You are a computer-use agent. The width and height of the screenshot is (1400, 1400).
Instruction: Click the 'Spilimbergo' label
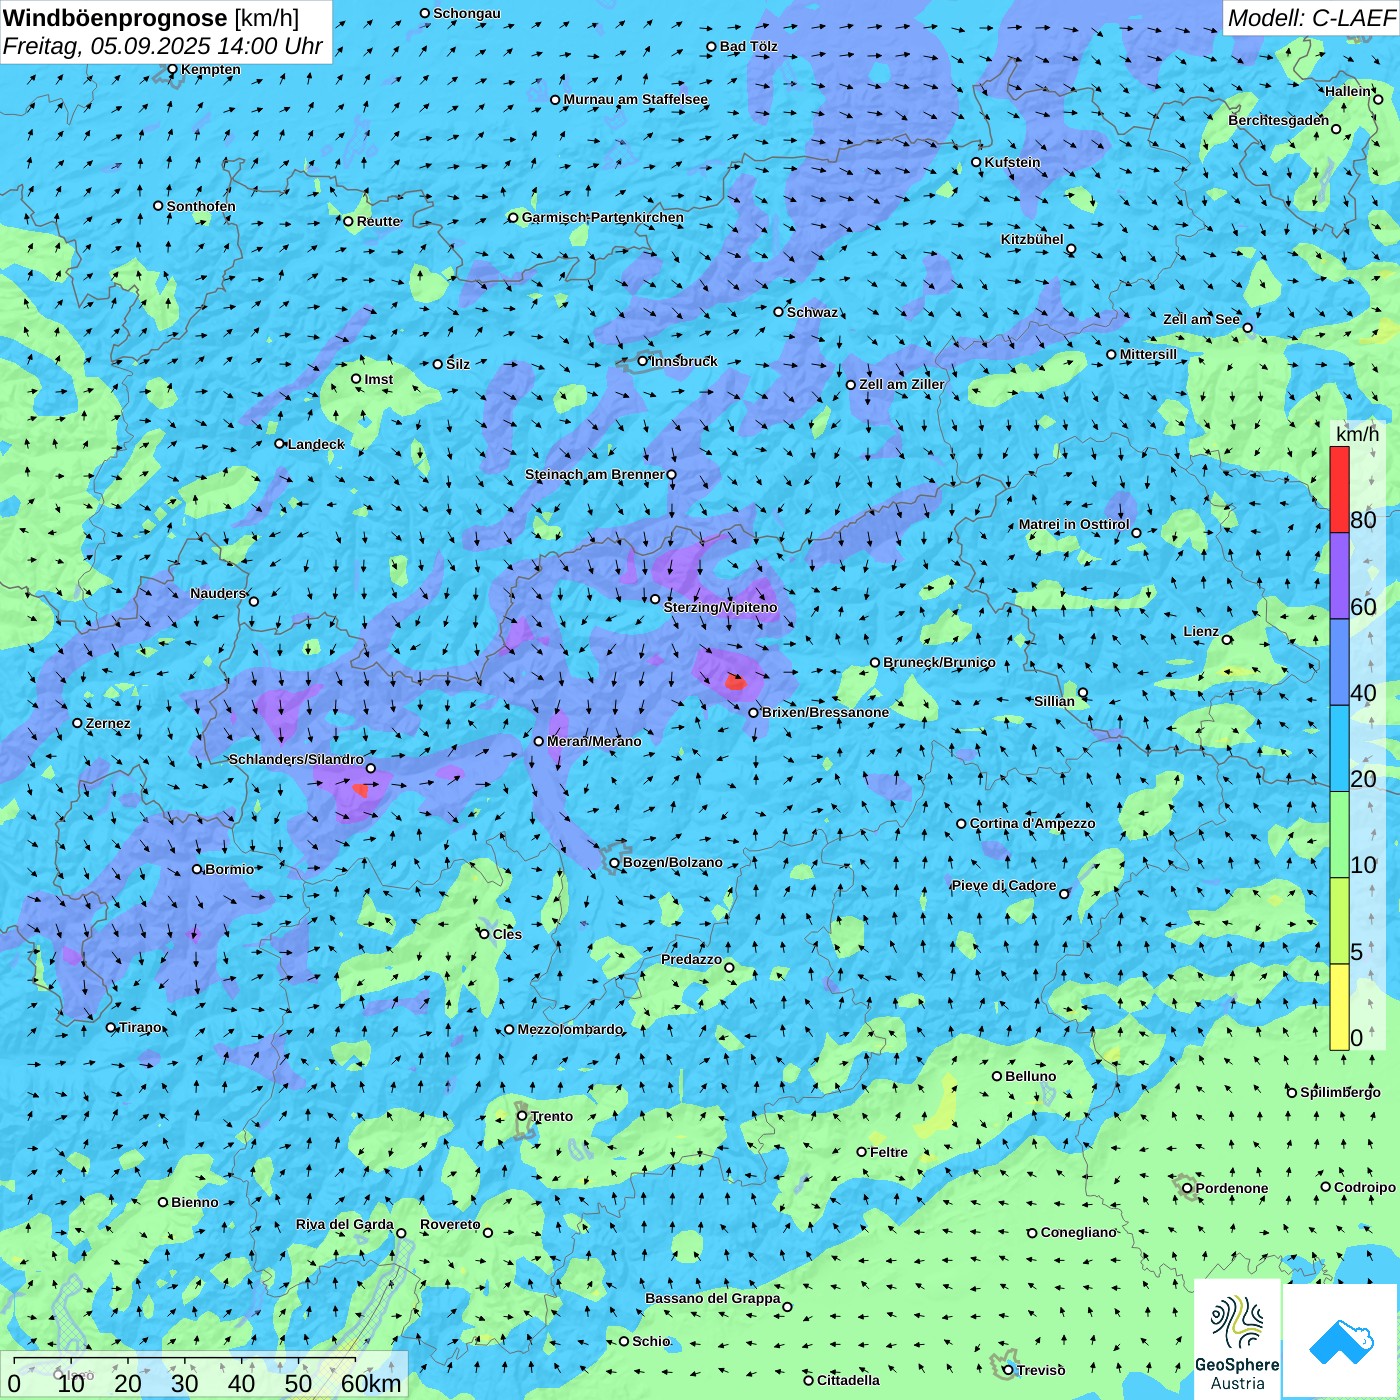[x=1340, y=1092]
